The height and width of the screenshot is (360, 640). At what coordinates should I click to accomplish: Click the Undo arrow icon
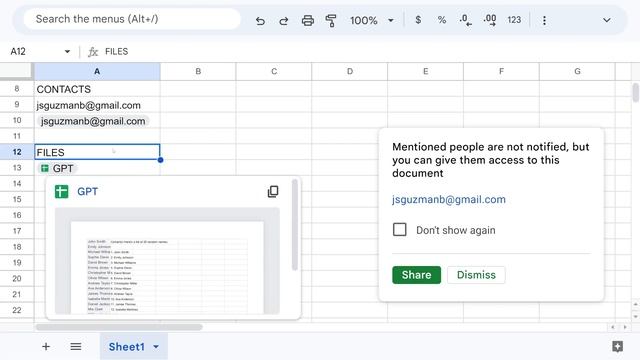click(260, 20)
